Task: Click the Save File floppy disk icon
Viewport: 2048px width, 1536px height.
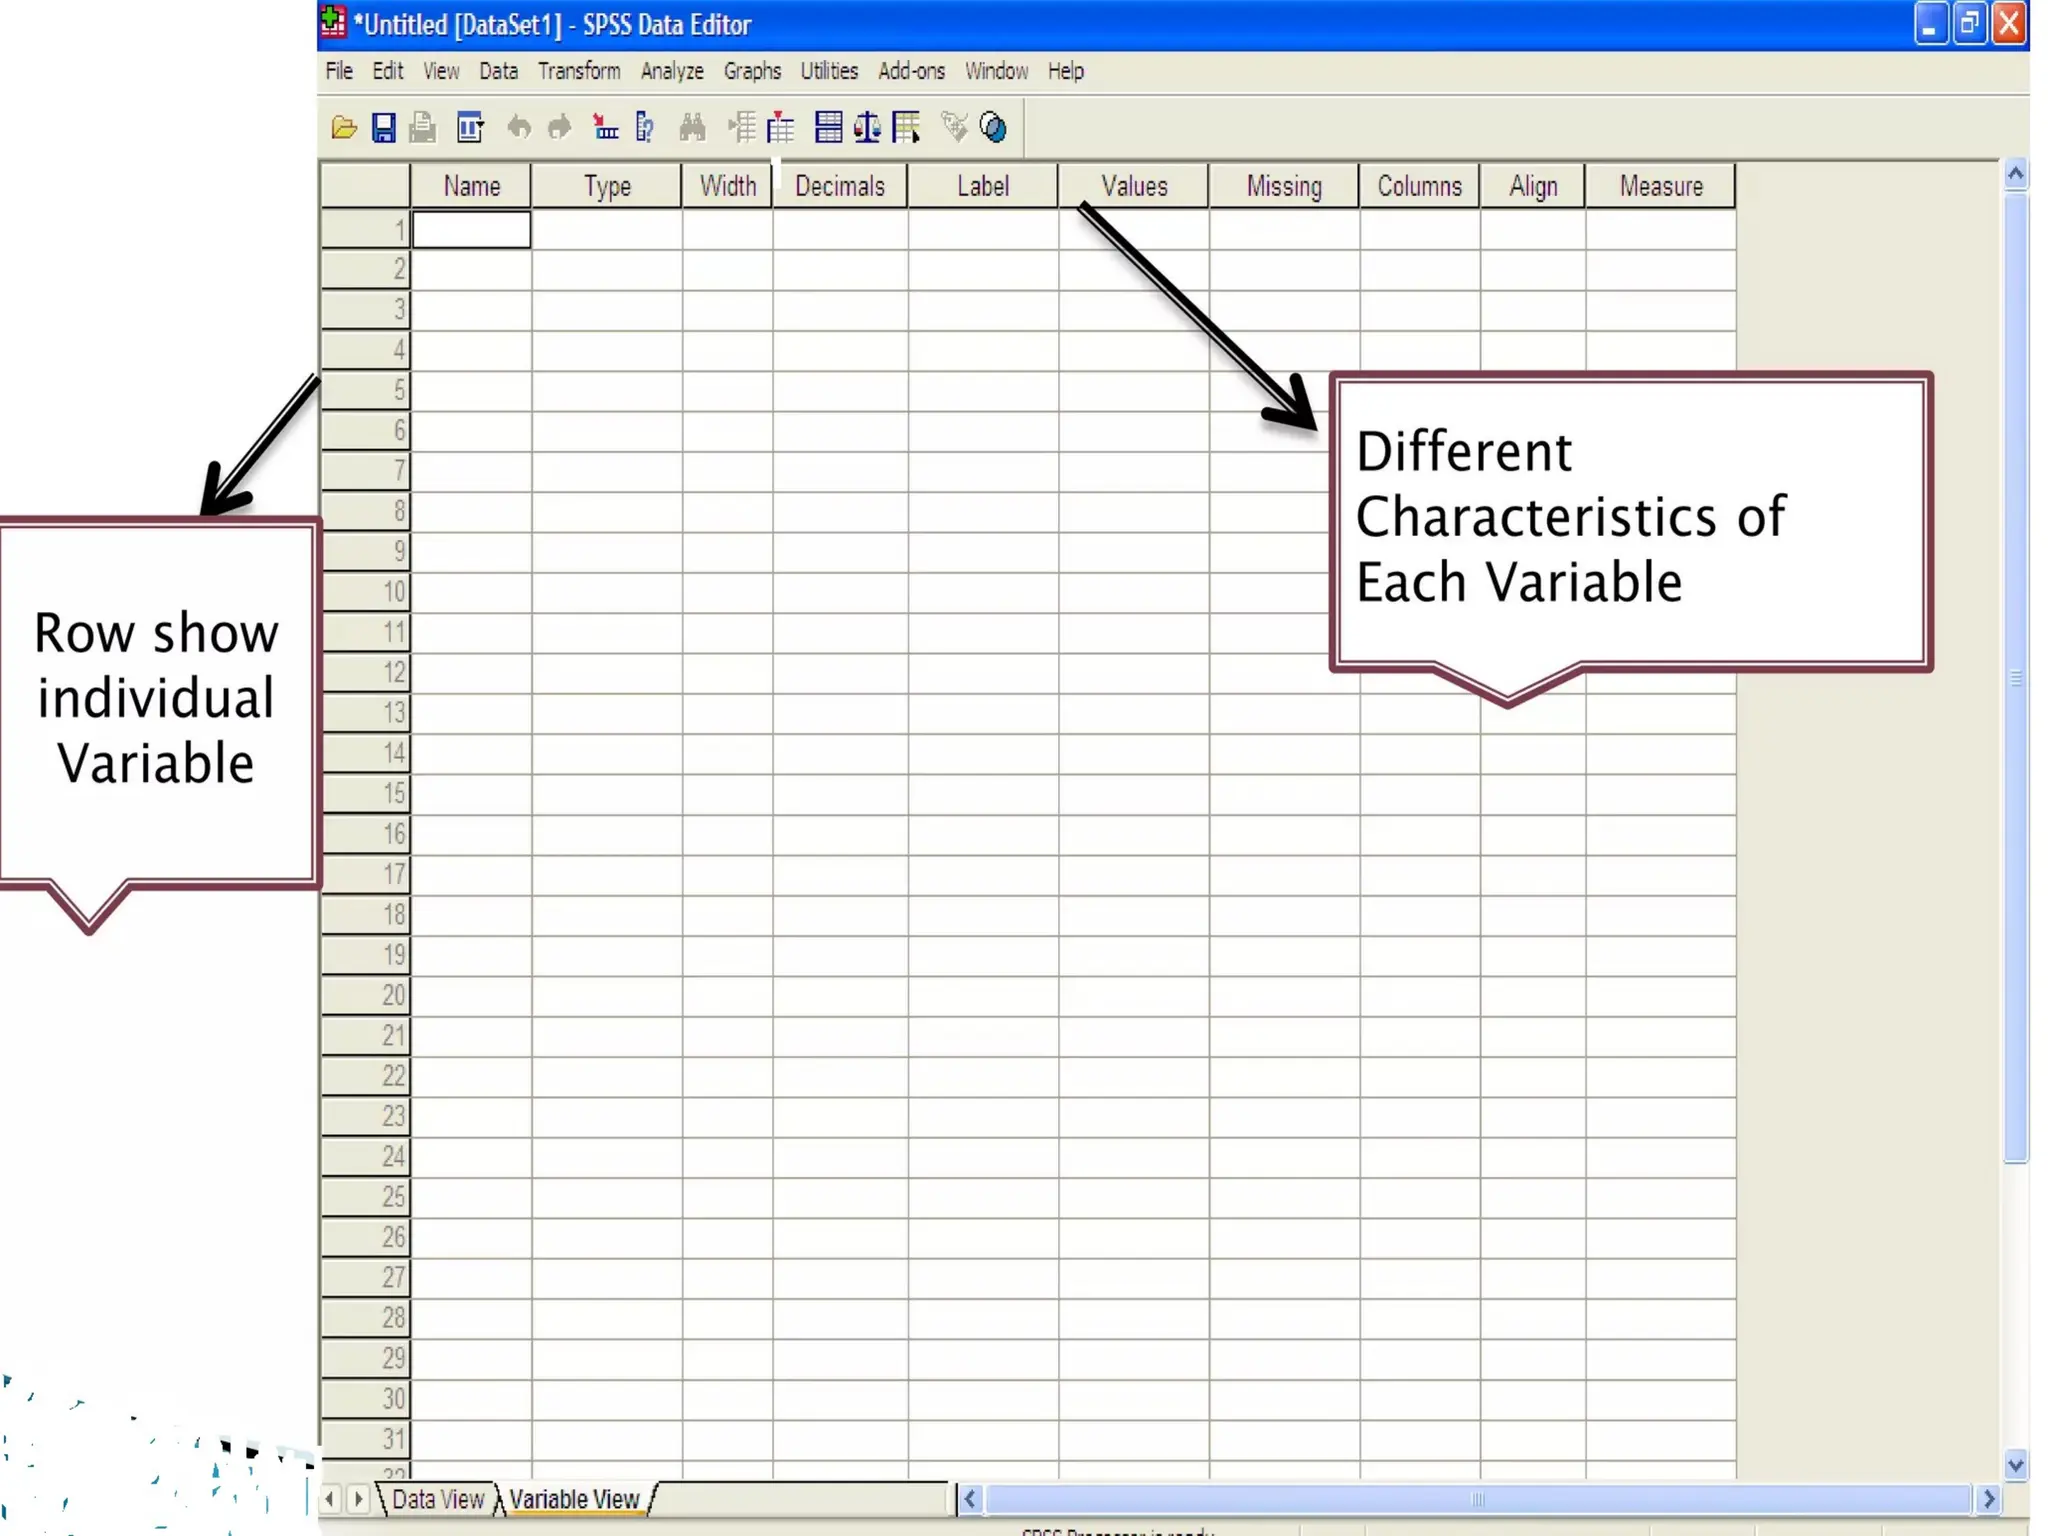Action: pos(383,128)
